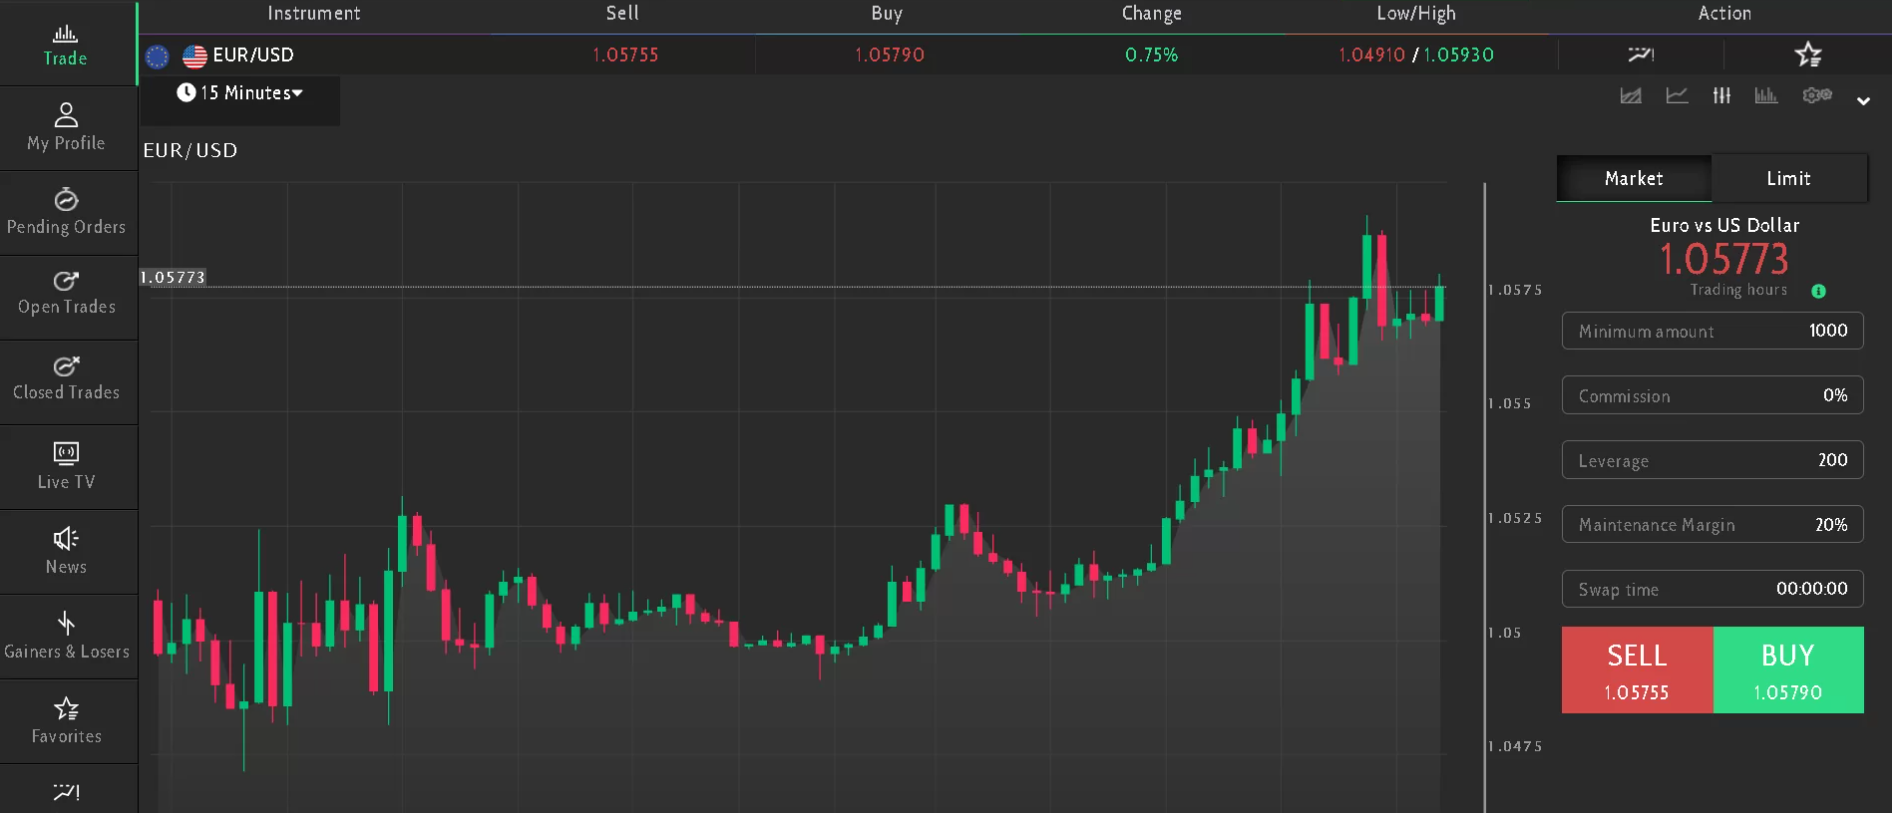This screenshot has width=1892, height=813.
Task: Open Favorites in sidebar
Action: tap(66, 721)
